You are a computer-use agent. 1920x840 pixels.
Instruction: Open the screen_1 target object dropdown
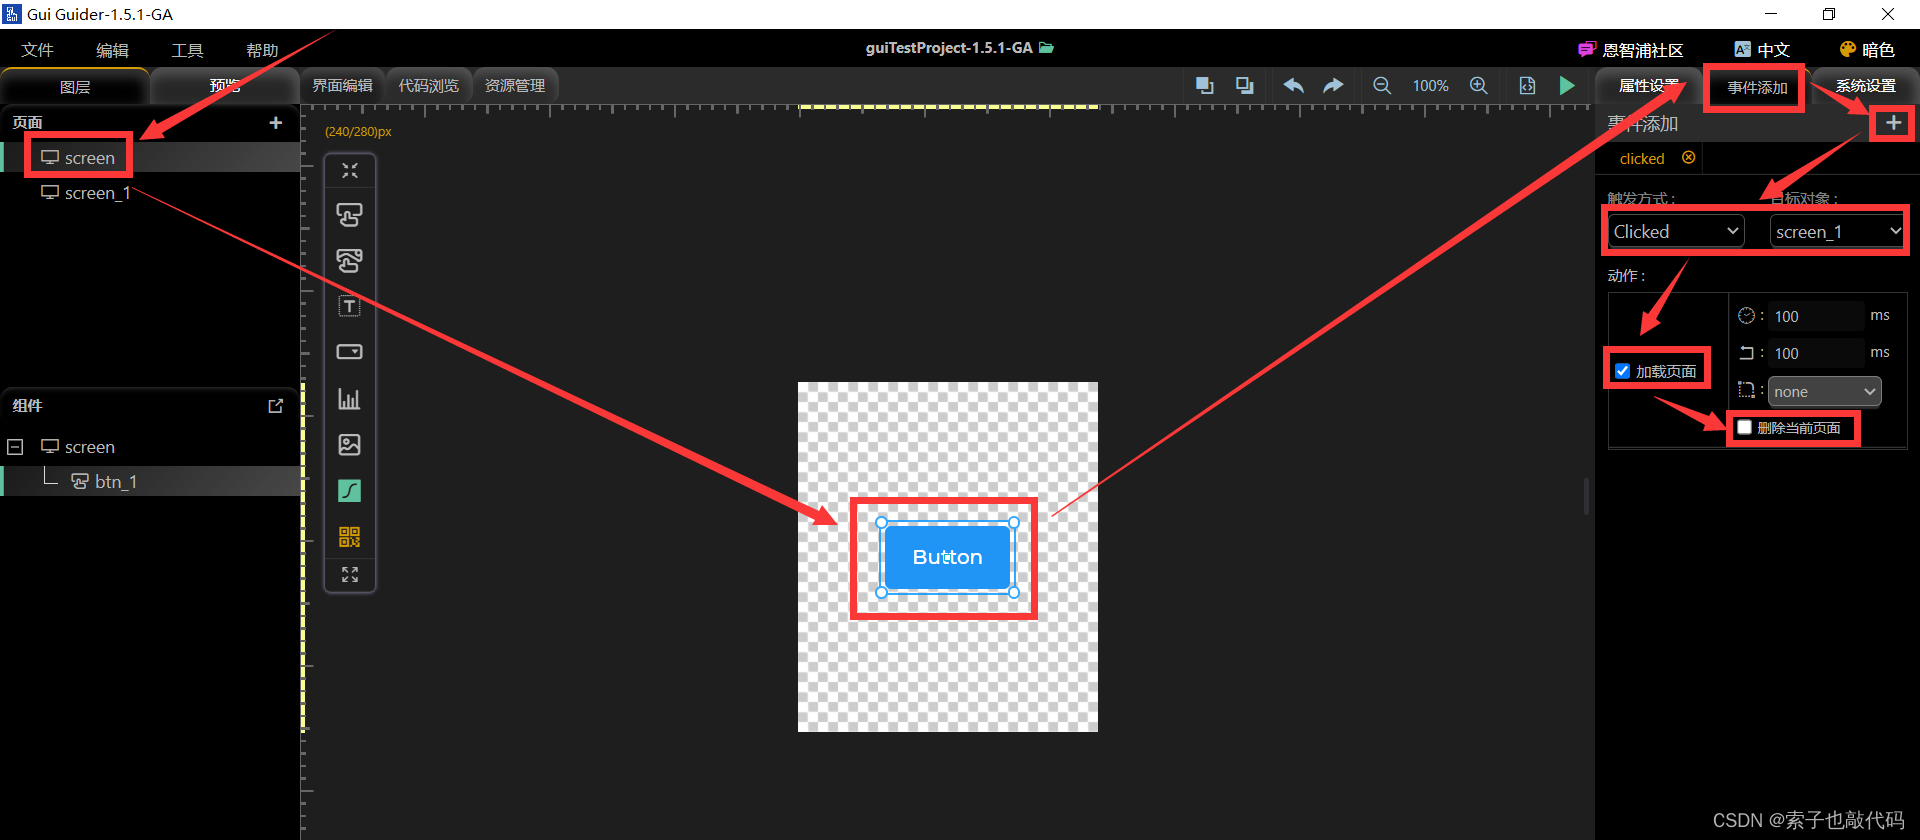(x=1837, y=231)
